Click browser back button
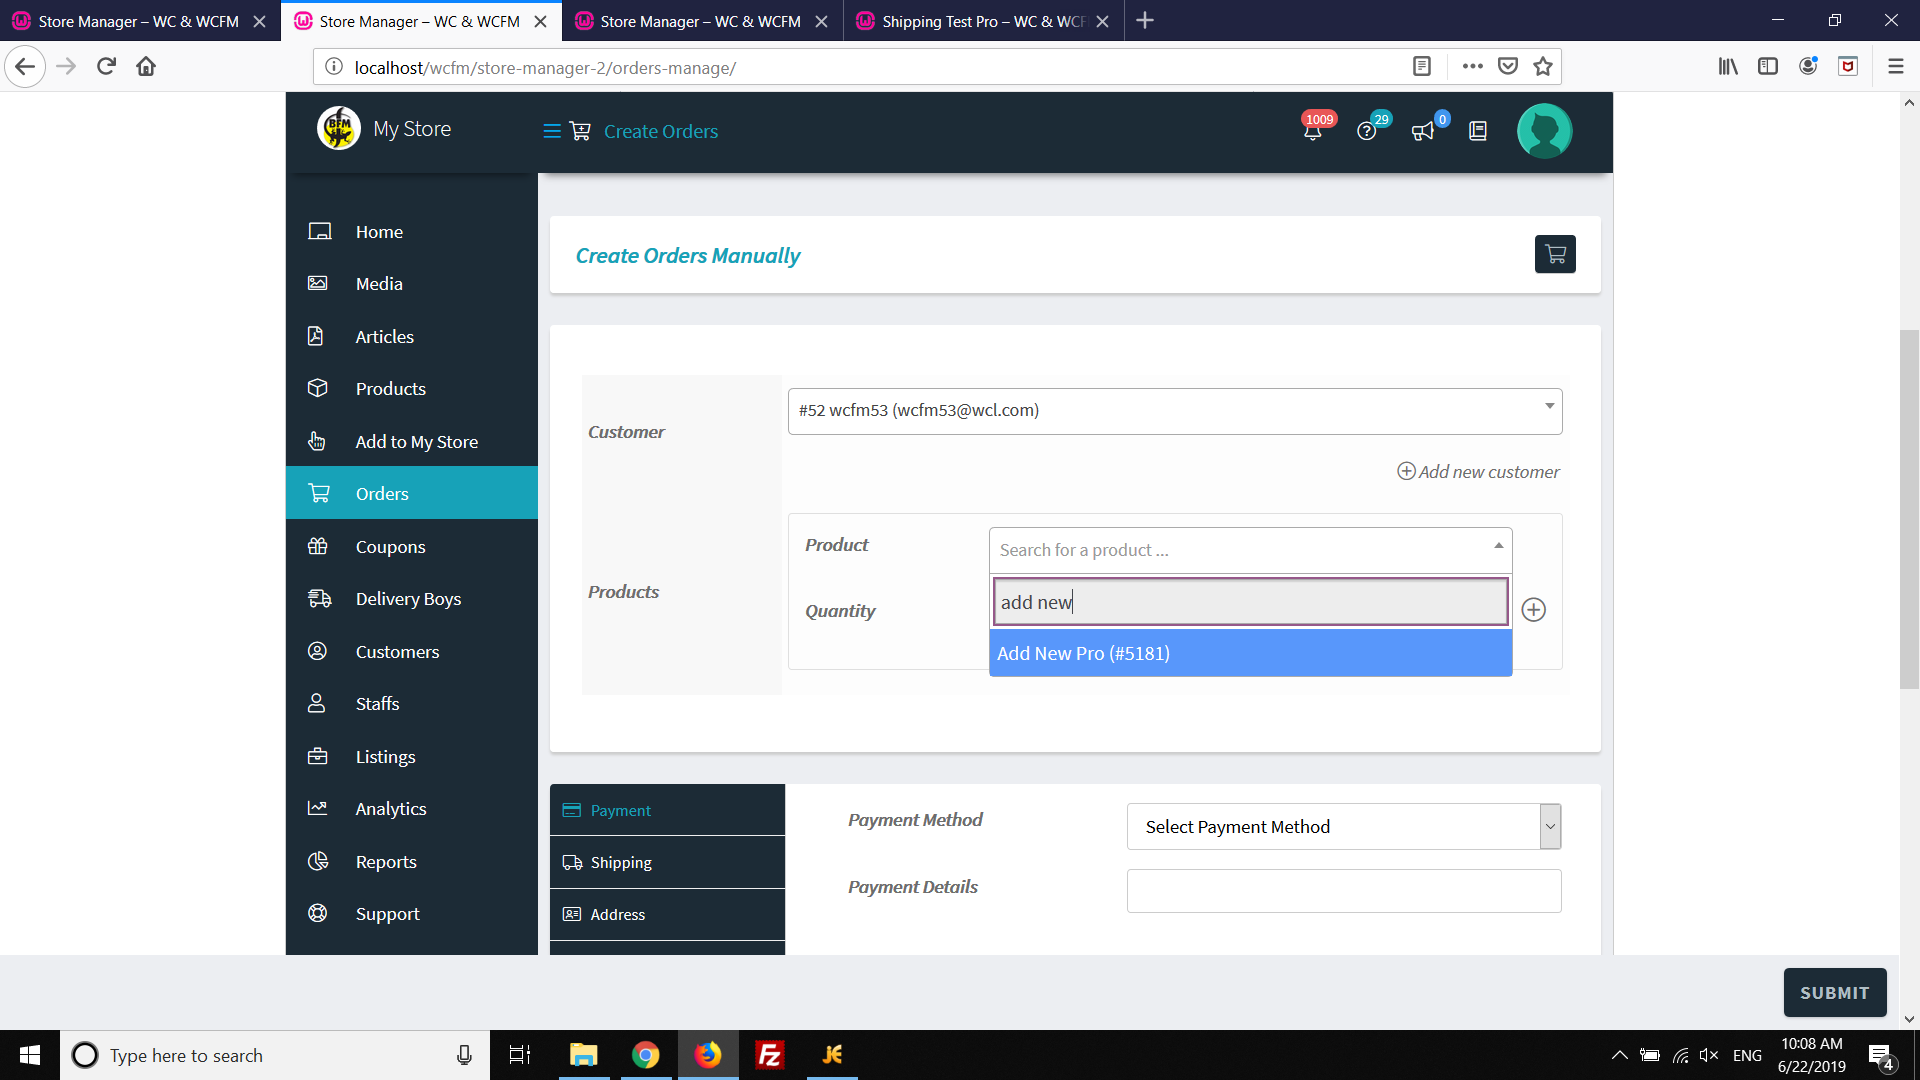Viewport: 1920px width, 1080px height. [25, 67]
